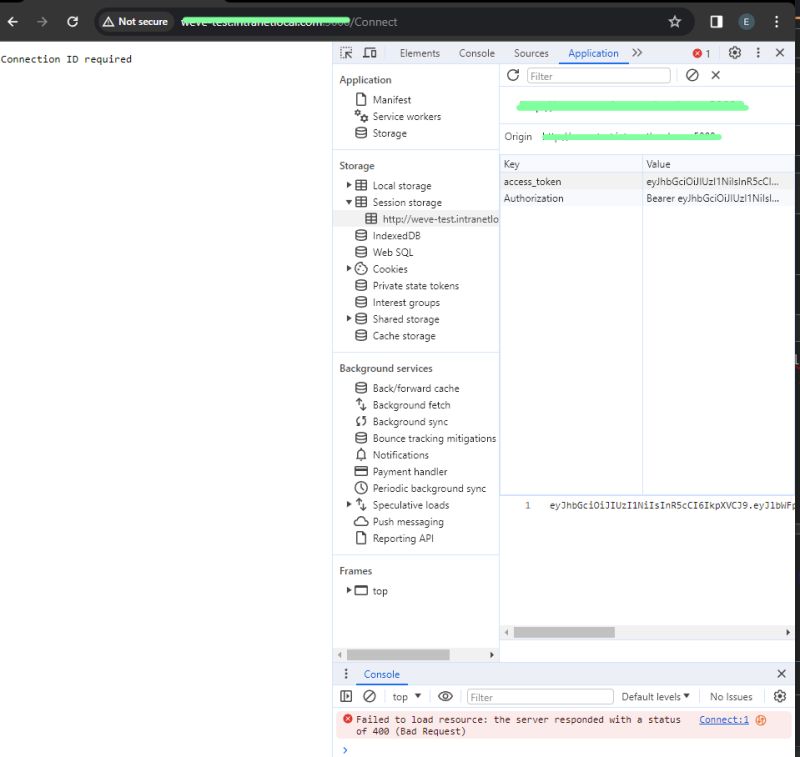The height and width of the screenshot is (757, 800).
Task: Open DevTools settings gear
Action: (x=734, y=53)
